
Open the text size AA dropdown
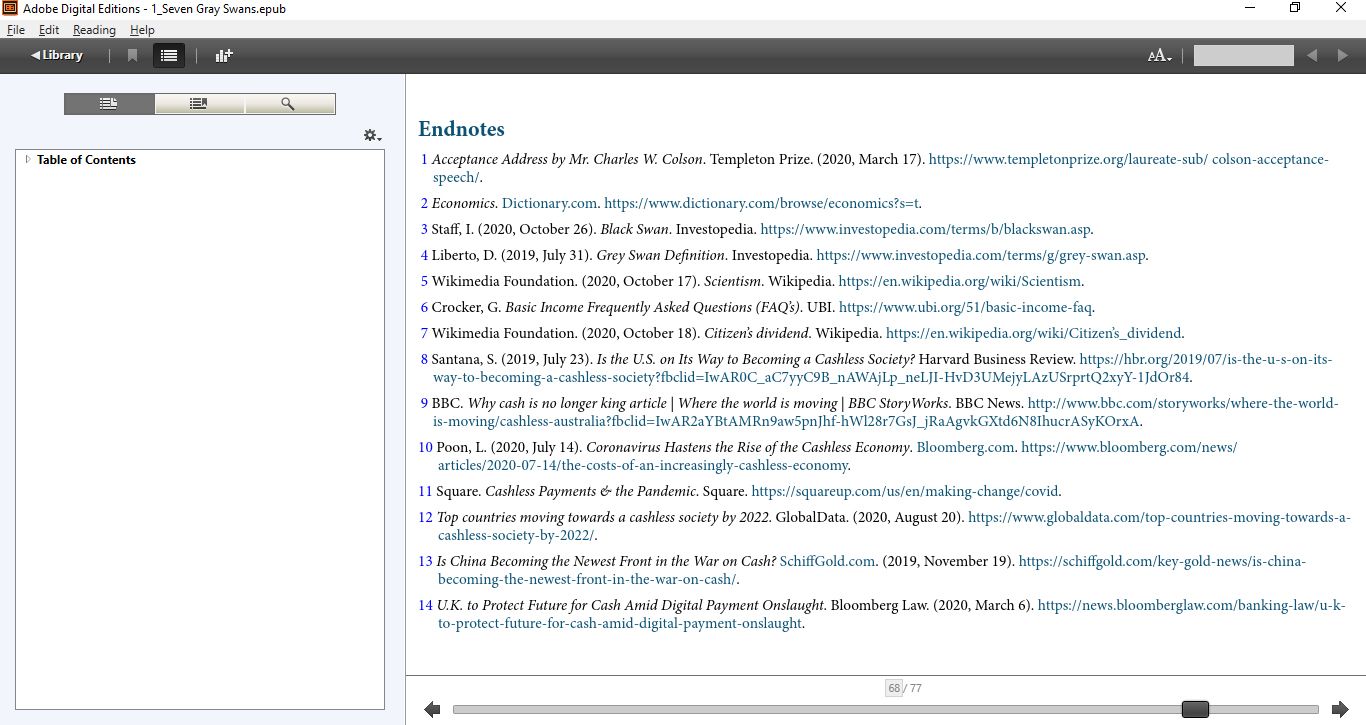[1159, 56]
